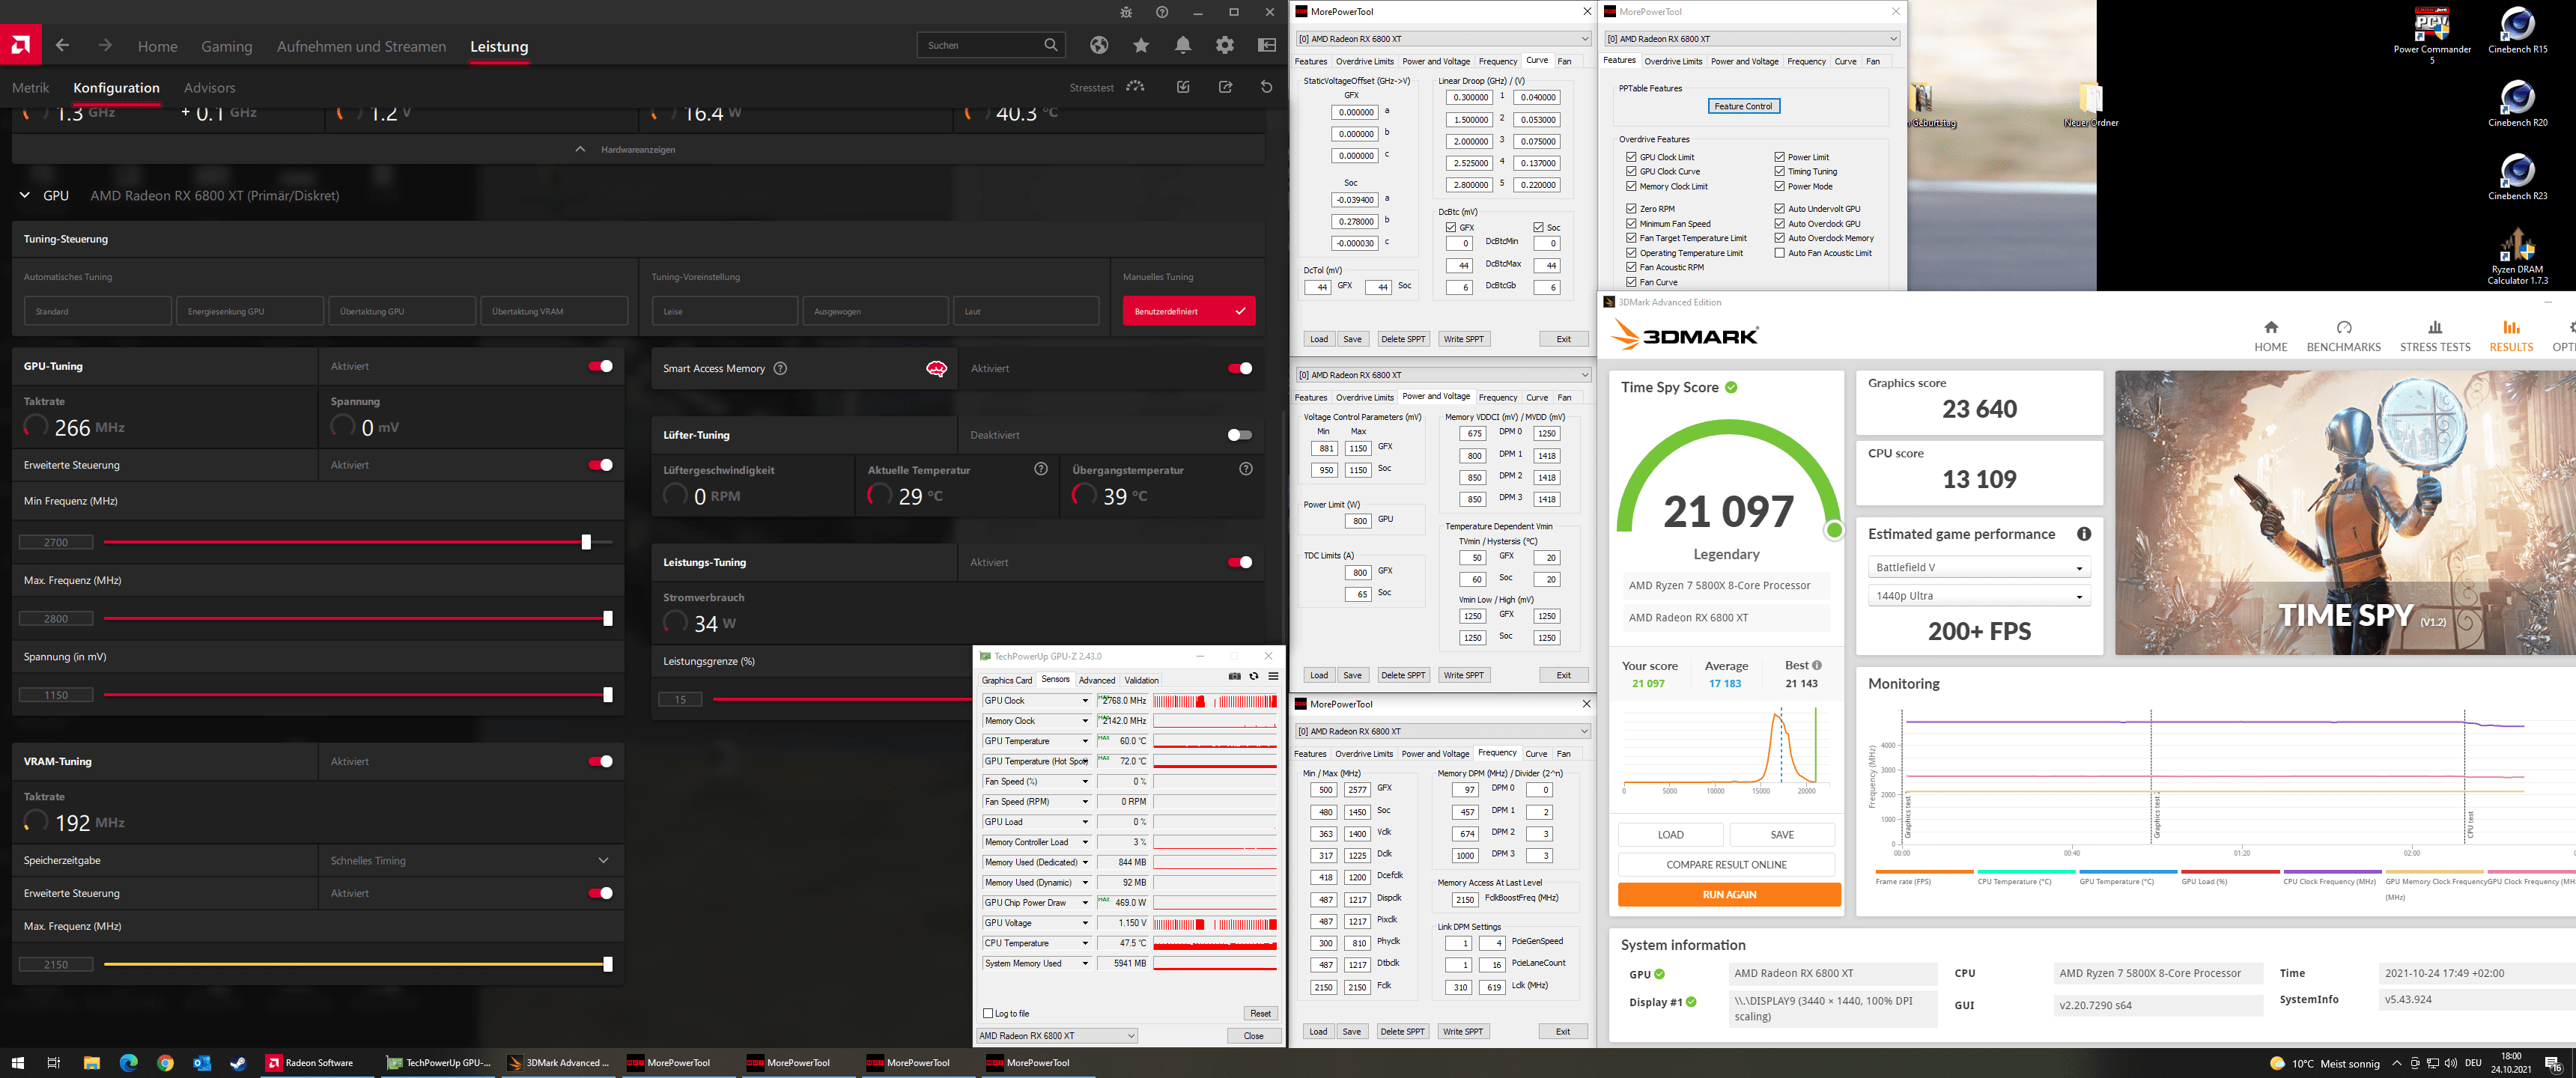Open Steam from the taskbar
This screenshot has width=2576, height=1078.
click(238, 1063)
